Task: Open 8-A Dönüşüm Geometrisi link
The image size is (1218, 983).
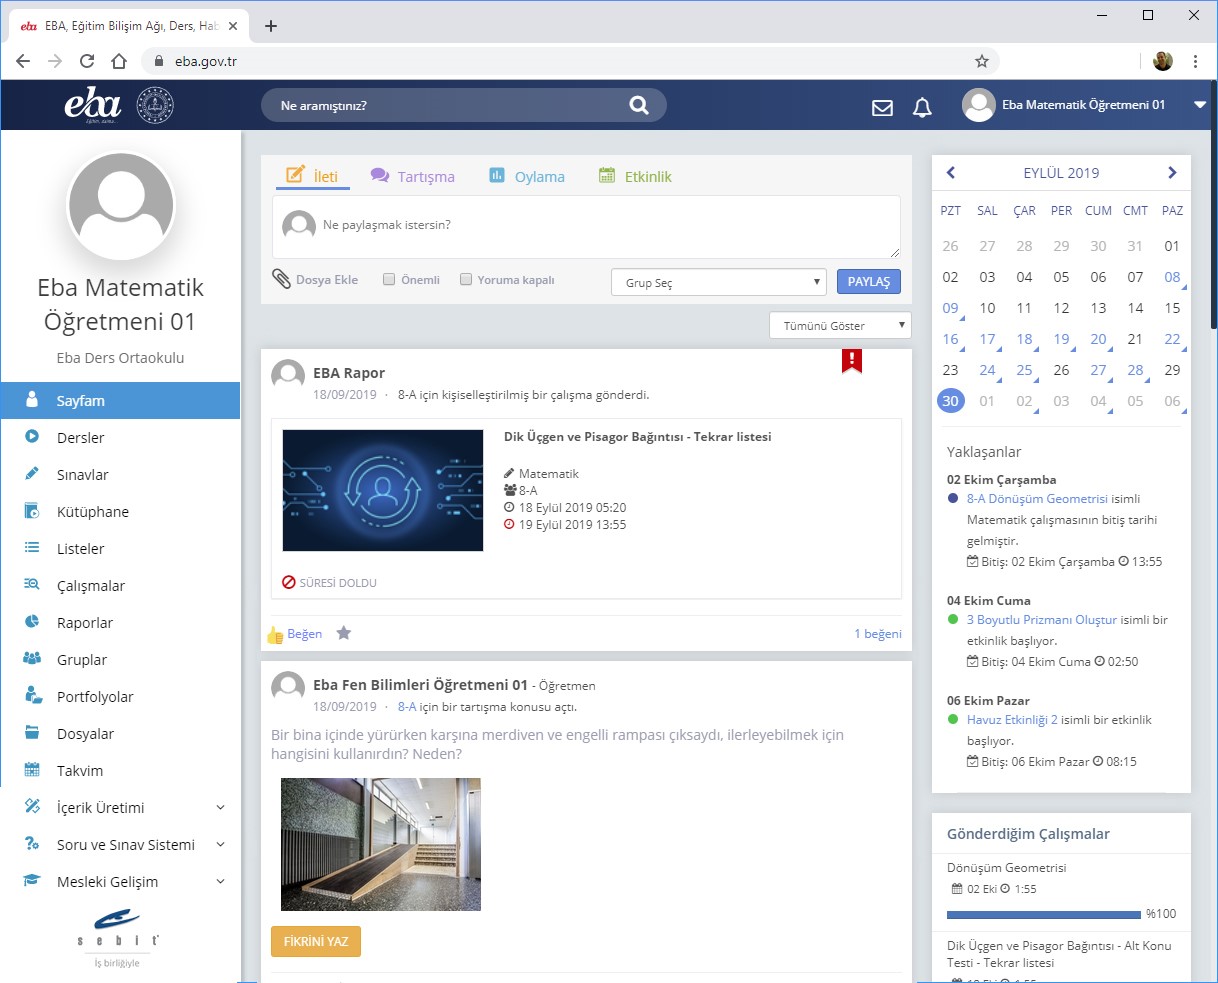Action: (1037, 499)
